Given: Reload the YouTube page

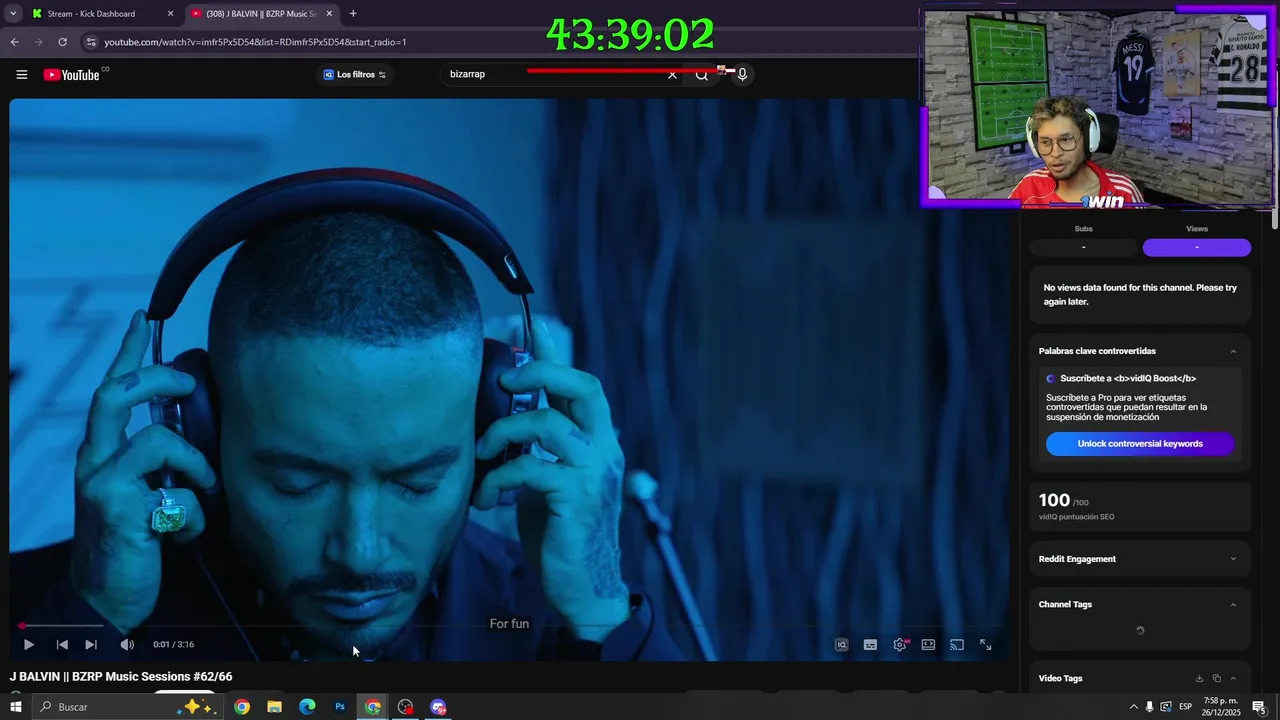Looking at the screenshot, I should pos(62,42).
